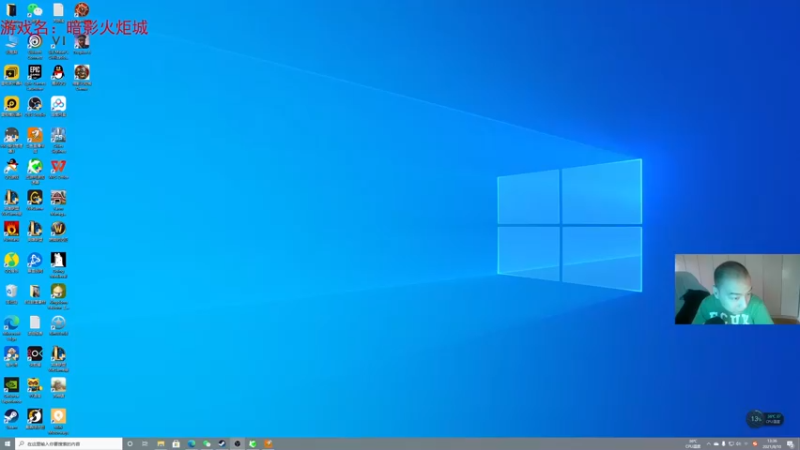Open the QQ Music green-yellow note icon
This screenshot has width=800, height=450.
tap(11, 260)
